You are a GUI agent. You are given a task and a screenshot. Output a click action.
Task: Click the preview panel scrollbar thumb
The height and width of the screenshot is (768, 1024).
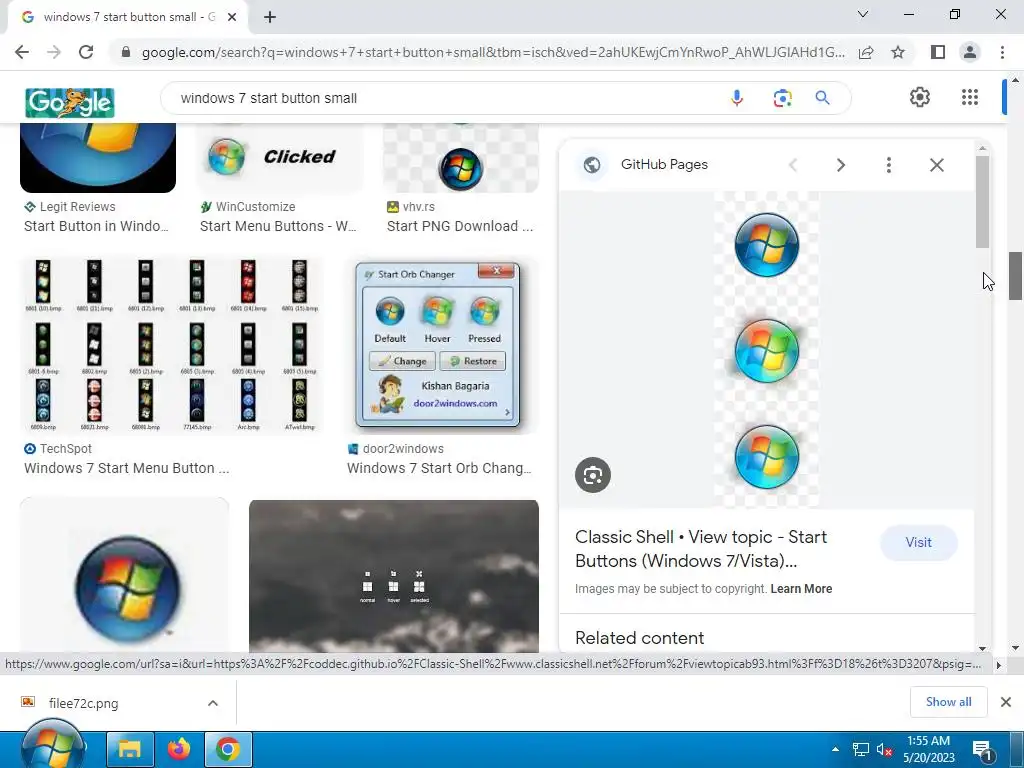click(x=982, y=202)
